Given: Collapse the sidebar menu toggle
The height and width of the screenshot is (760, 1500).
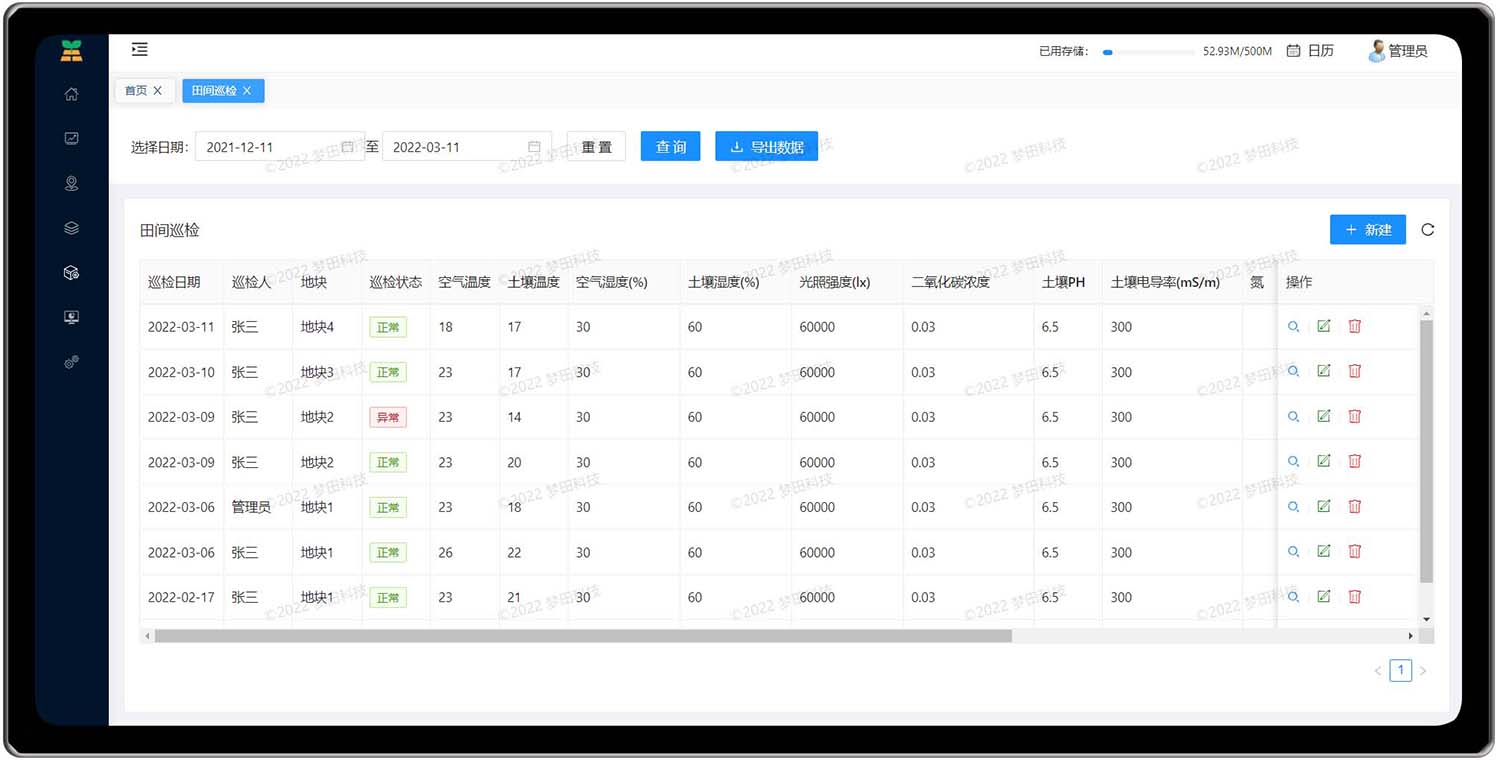Looking at the screenshot, I should coord(140,49).
